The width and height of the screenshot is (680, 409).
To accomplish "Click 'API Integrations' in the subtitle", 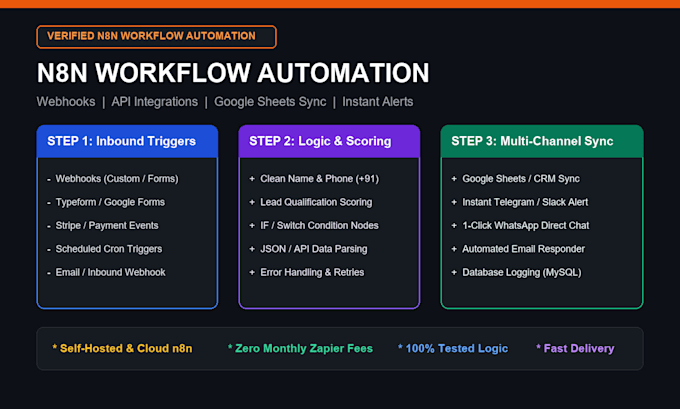I will pyautogui.click(x=154, y=102).
